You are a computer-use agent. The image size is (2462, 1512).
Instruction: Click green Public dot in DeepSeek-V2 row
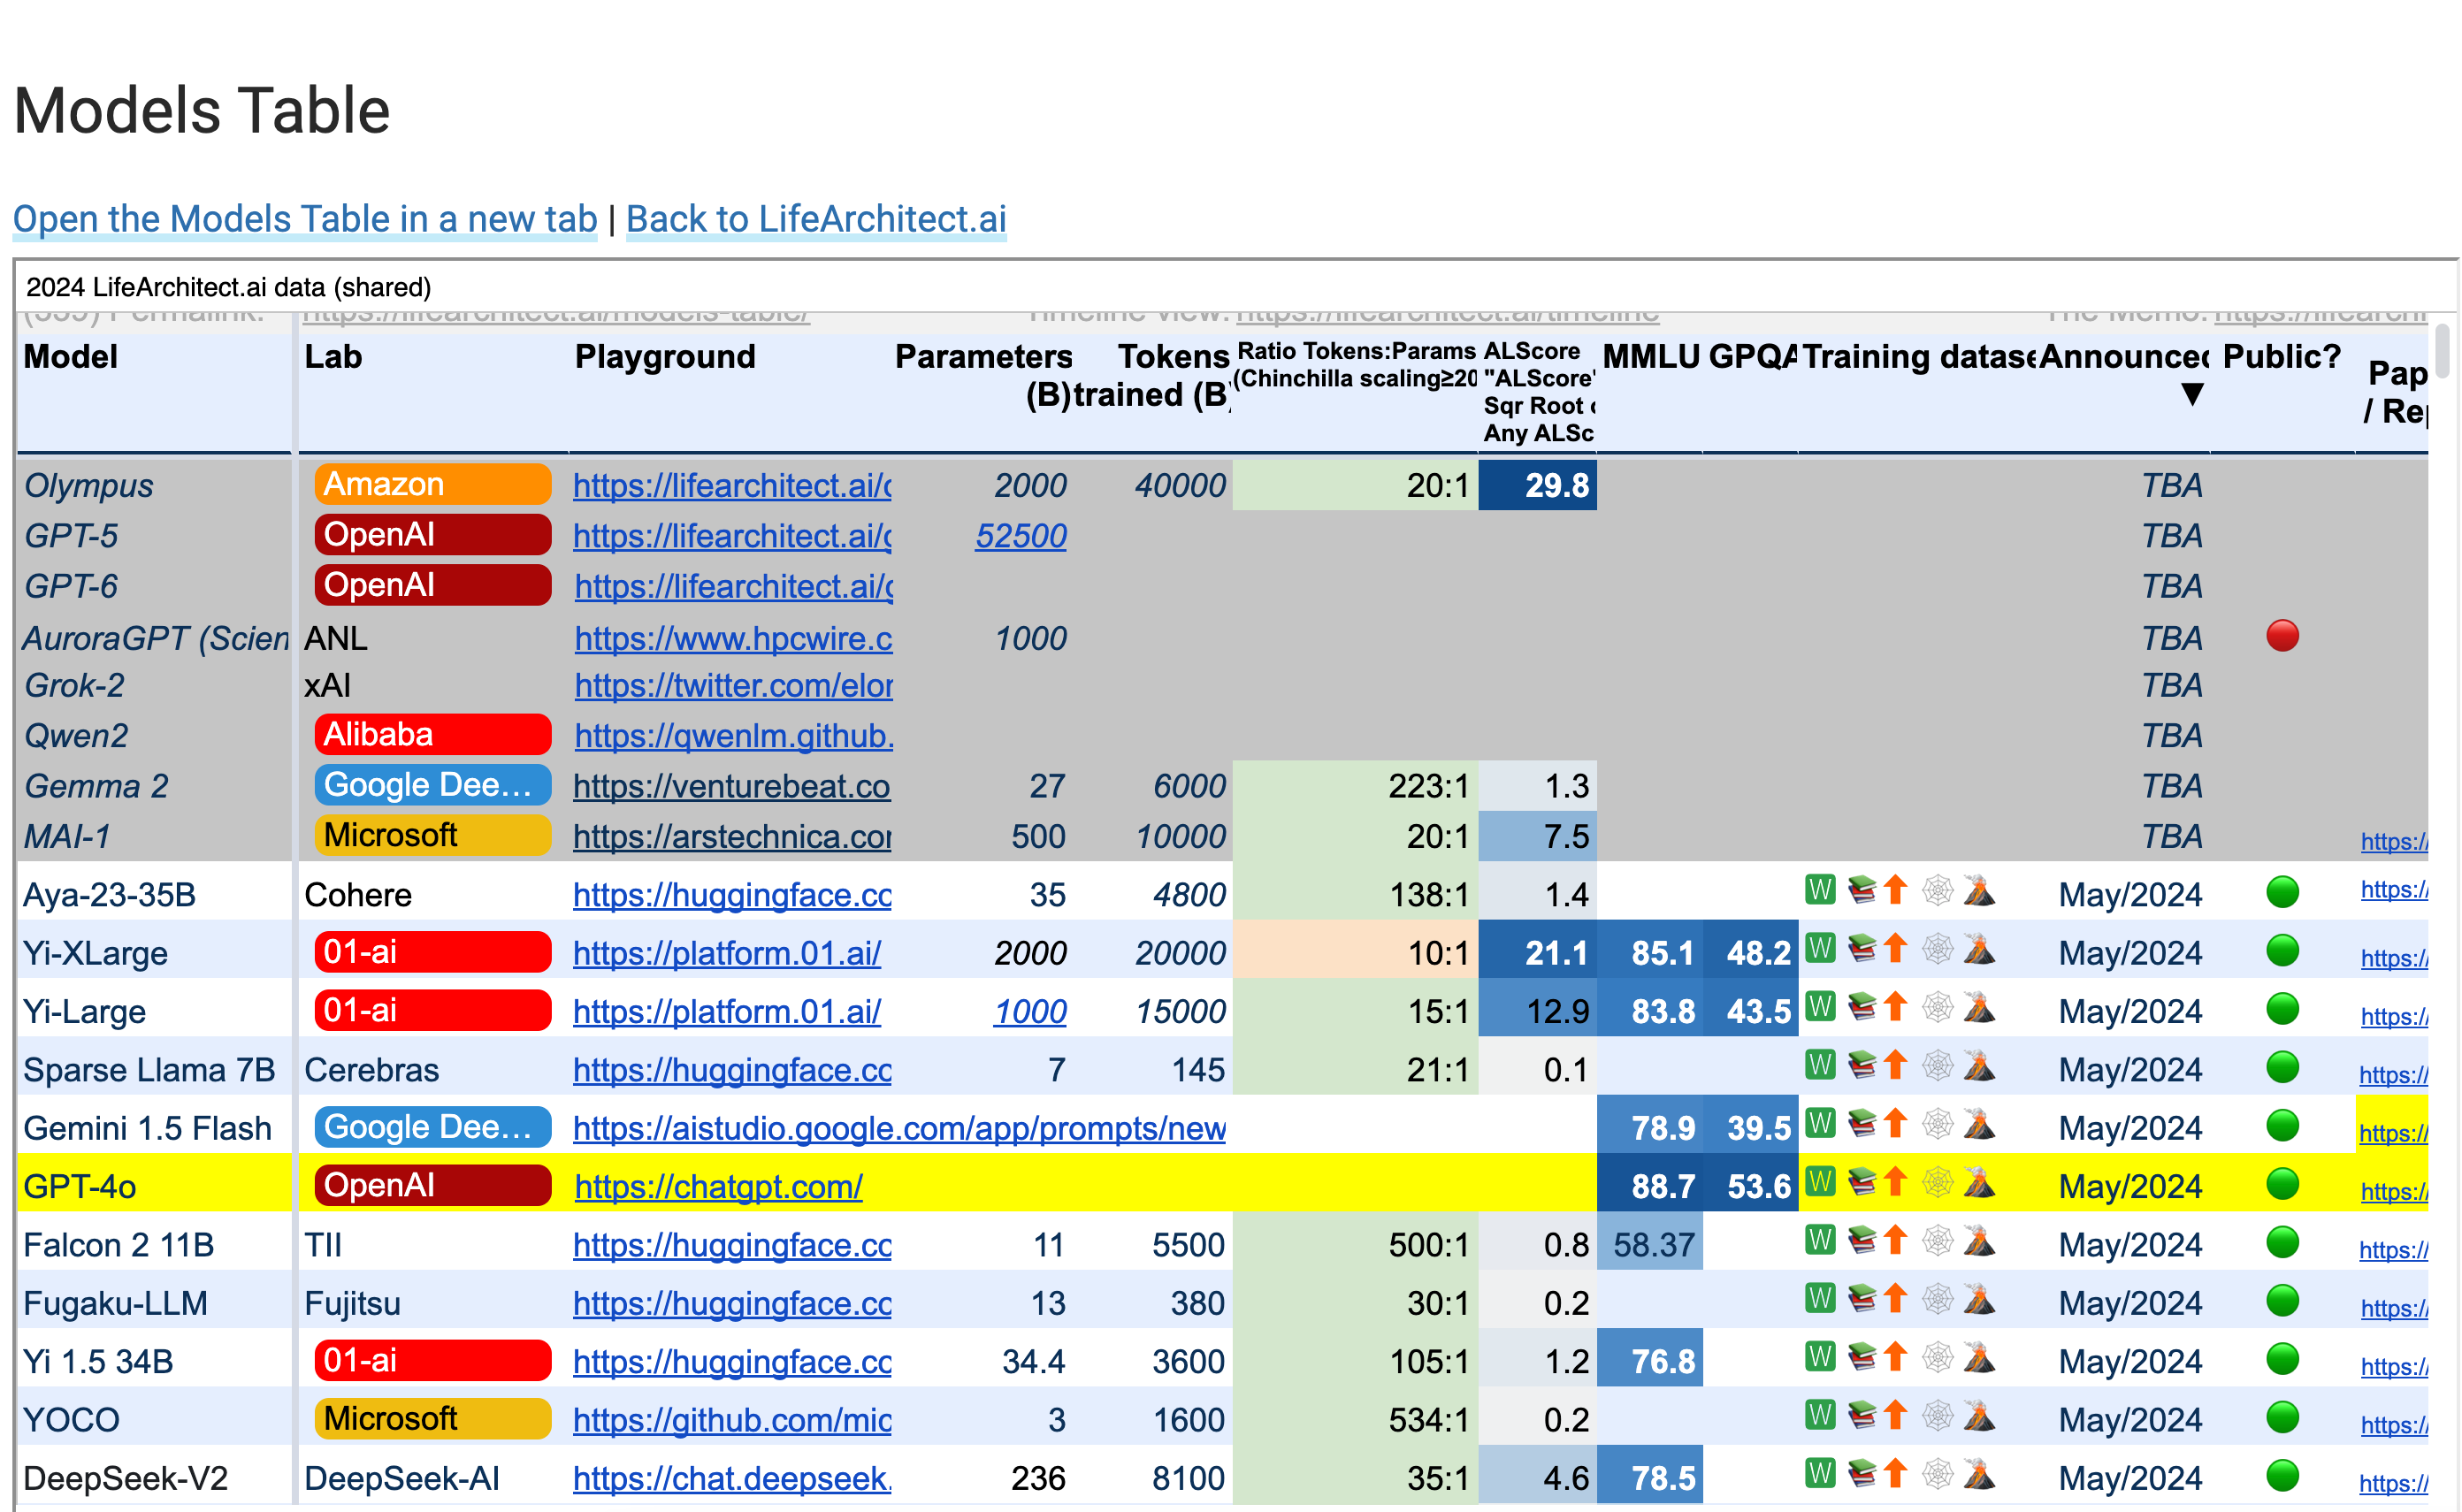[x=2282, y=1475]
